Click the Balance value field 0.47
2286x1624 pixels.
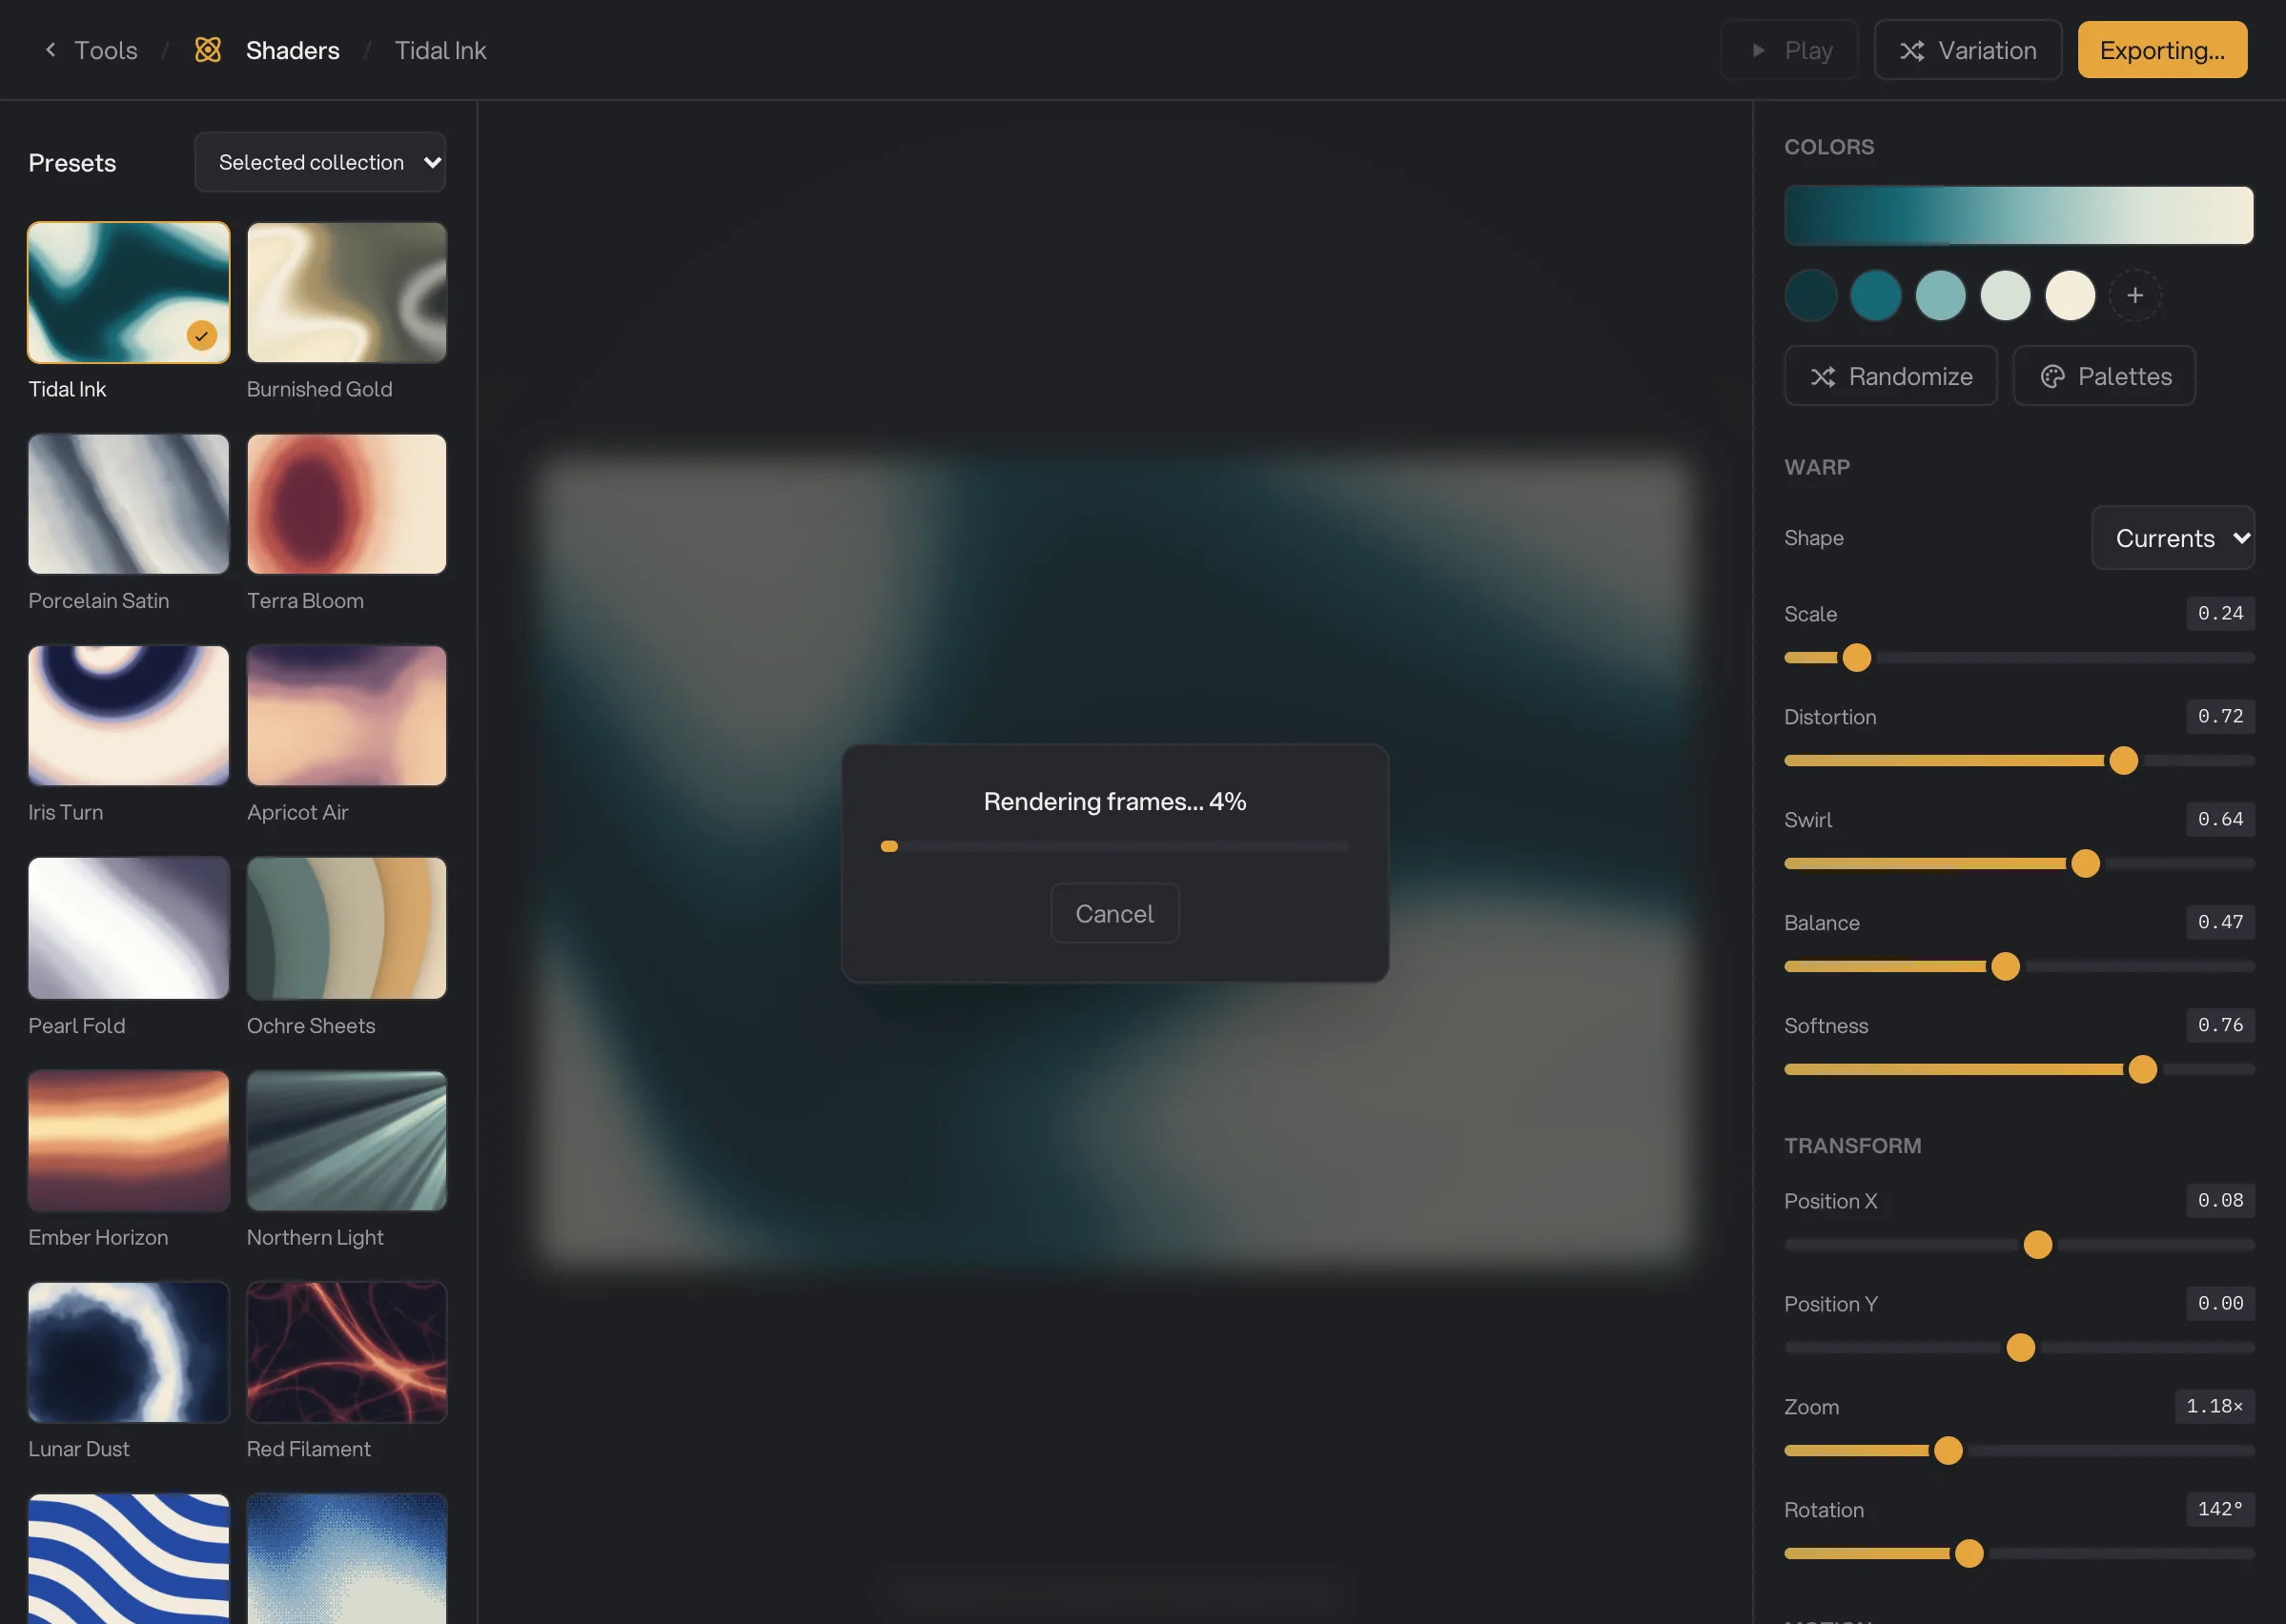pos(2220,922)
